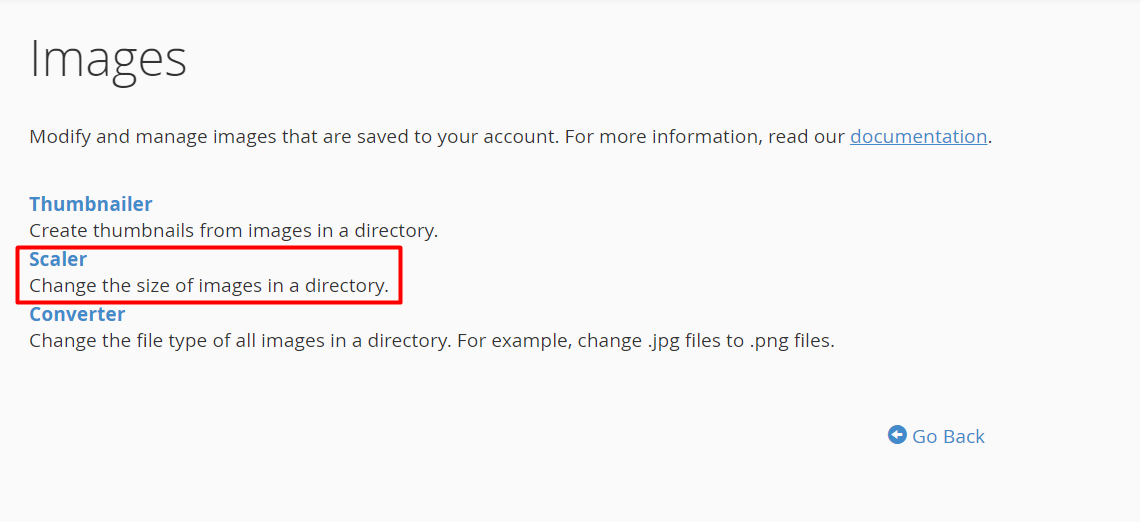Click the 'in a directory' text under Thumbnailer
The width and height of the screenshot is (1140, 522).
[x=372, y=231]
